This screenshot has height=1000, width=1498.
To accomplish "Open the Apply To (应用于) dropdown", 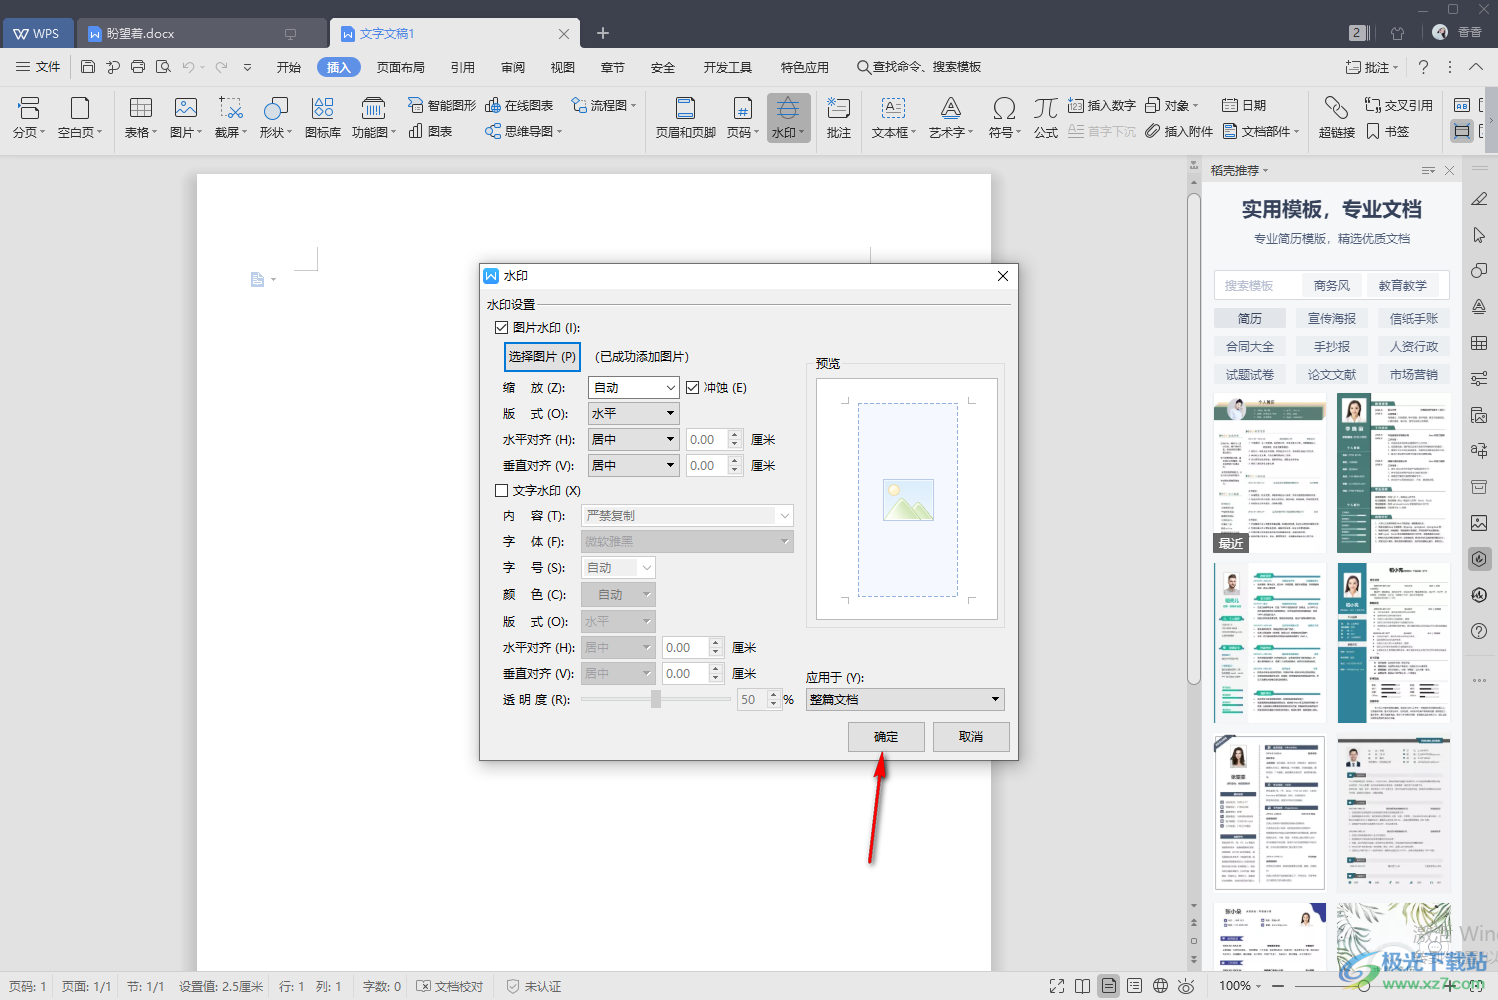I will (905, 699).
